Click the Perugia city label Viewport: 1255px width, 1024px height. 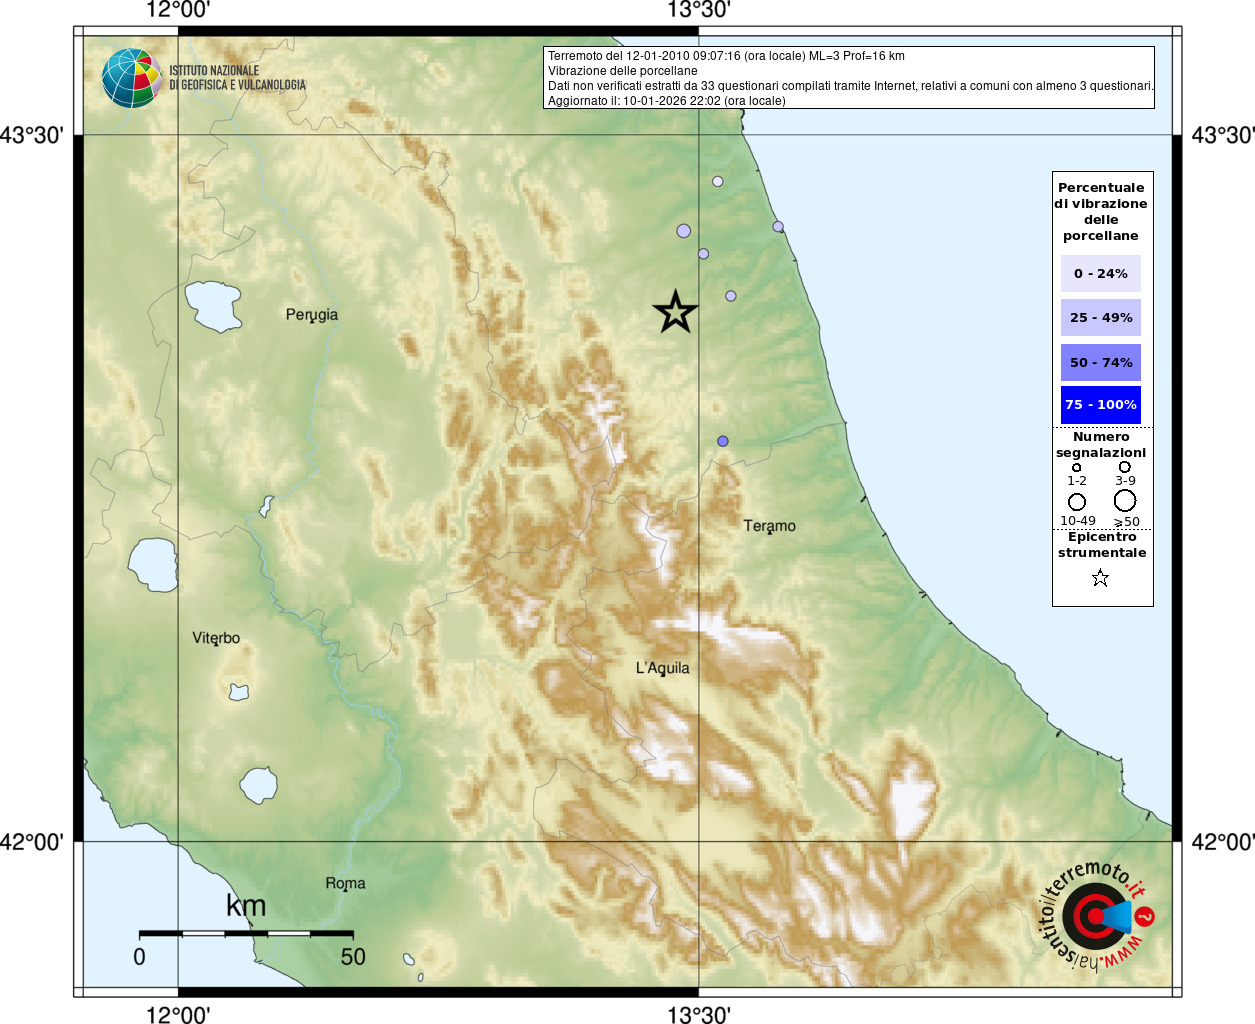[x=312, y=314]
